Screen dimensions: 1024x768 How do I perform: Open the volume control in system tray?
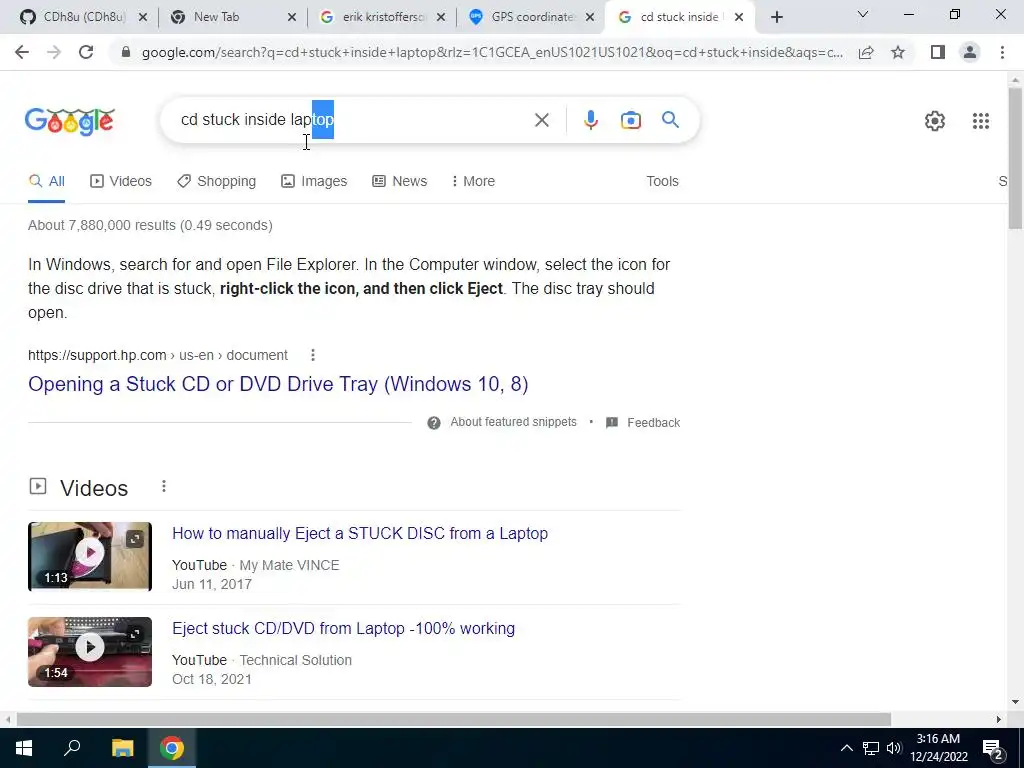point(894,748)
